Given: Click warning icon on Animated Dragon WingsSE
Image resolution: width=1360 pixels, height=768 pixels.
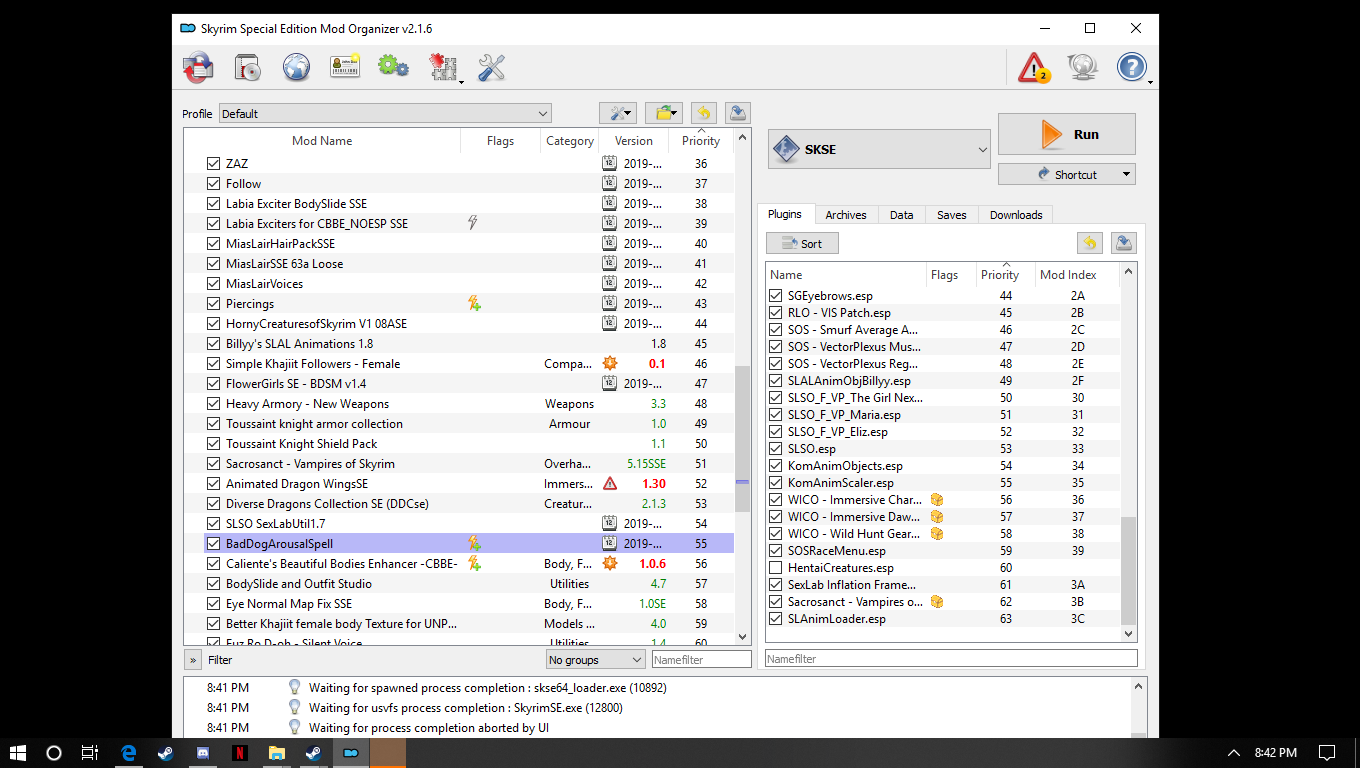Looking at the screenshot, I should point(610,484).
